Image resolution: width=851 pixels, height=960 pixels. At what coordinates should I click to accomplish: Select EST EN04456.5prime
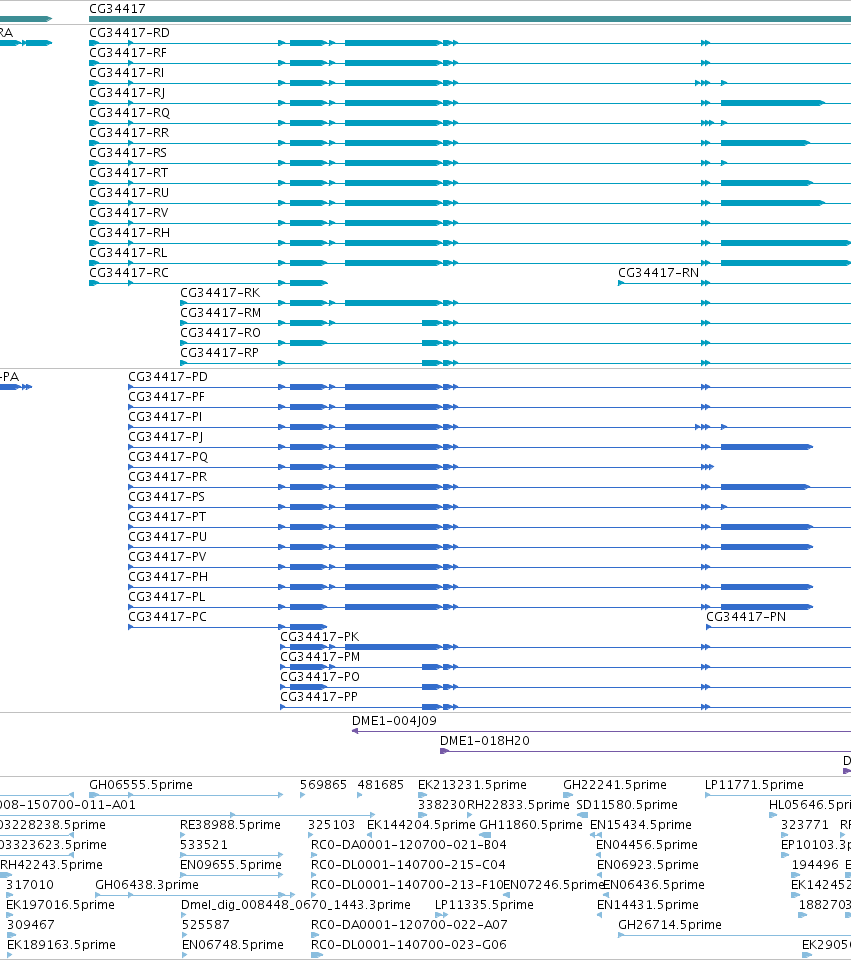point(647,845)
